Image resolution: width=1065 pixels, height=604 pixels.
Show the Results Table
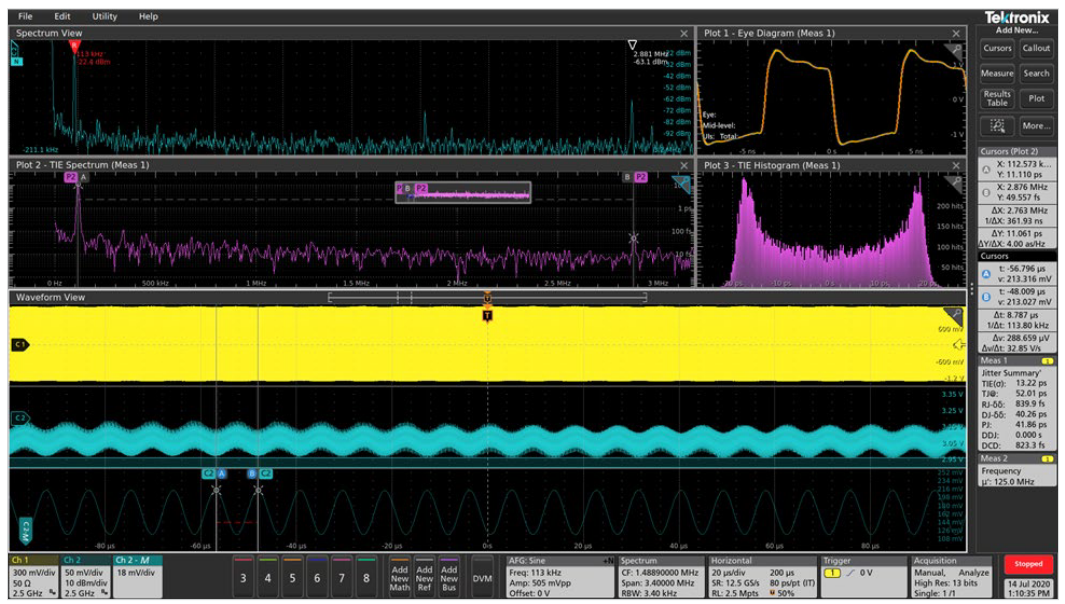995,97
